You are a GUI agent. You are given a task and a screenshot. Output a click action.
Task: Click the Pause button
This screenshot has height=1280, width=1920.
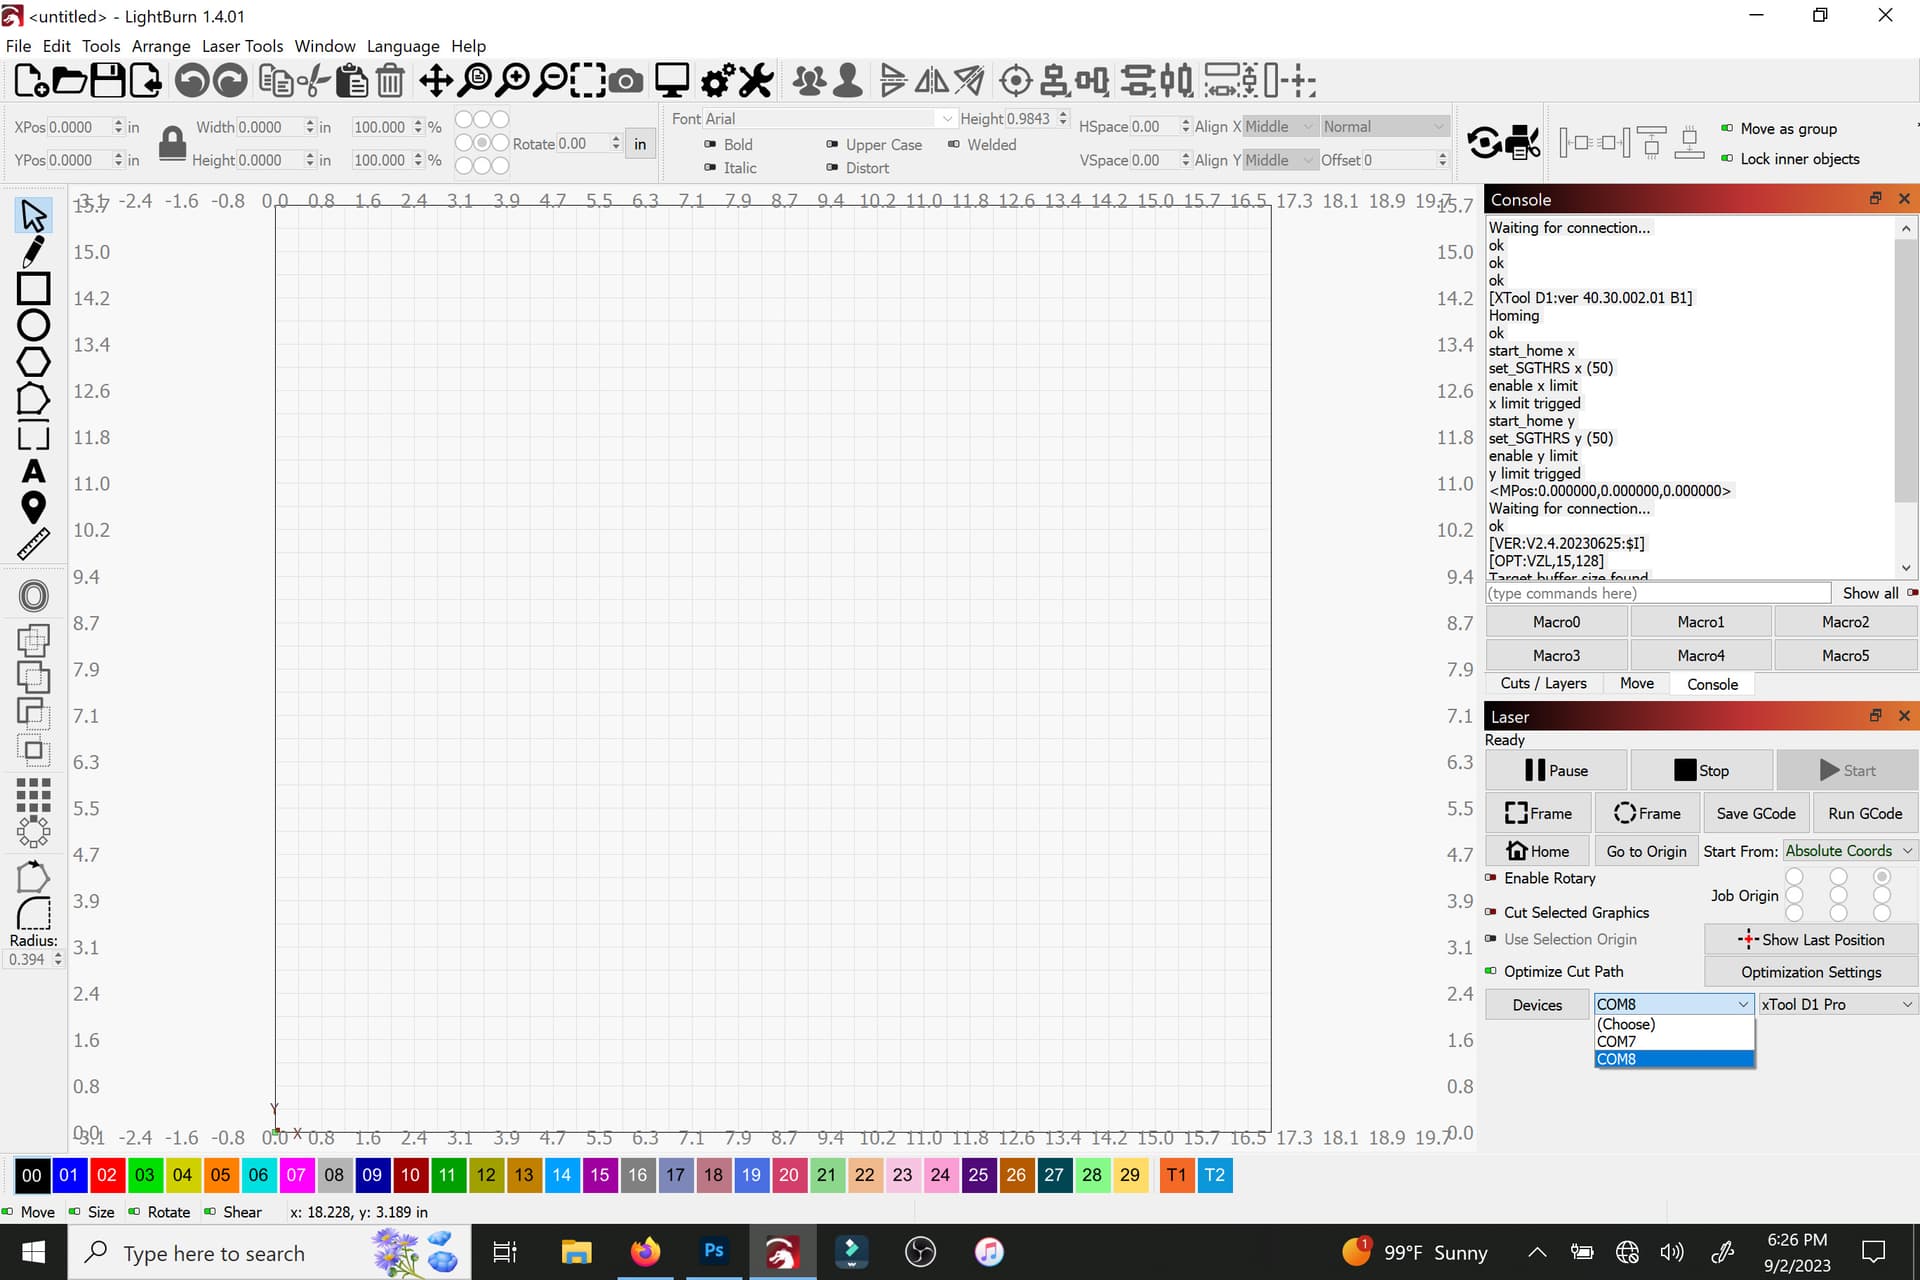tap(1556, 770)
